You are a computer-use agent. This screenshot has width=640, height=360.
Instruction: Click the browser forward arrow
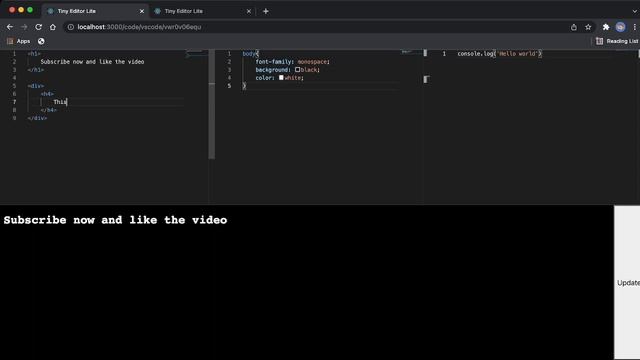pyautogui.click(x=24, y=27)
